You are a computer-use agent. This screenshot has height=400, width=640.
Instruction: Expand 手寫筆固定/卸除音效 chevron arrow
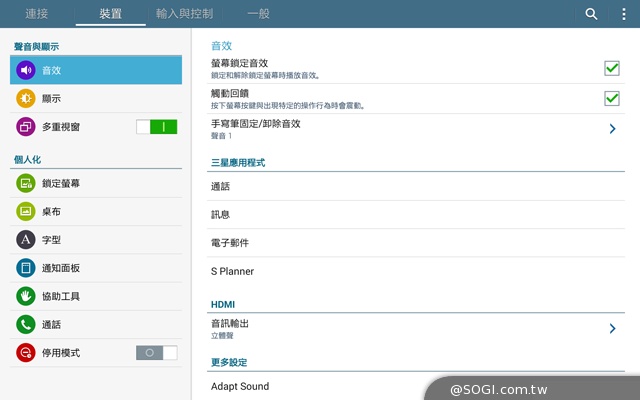tap(612, 129)
